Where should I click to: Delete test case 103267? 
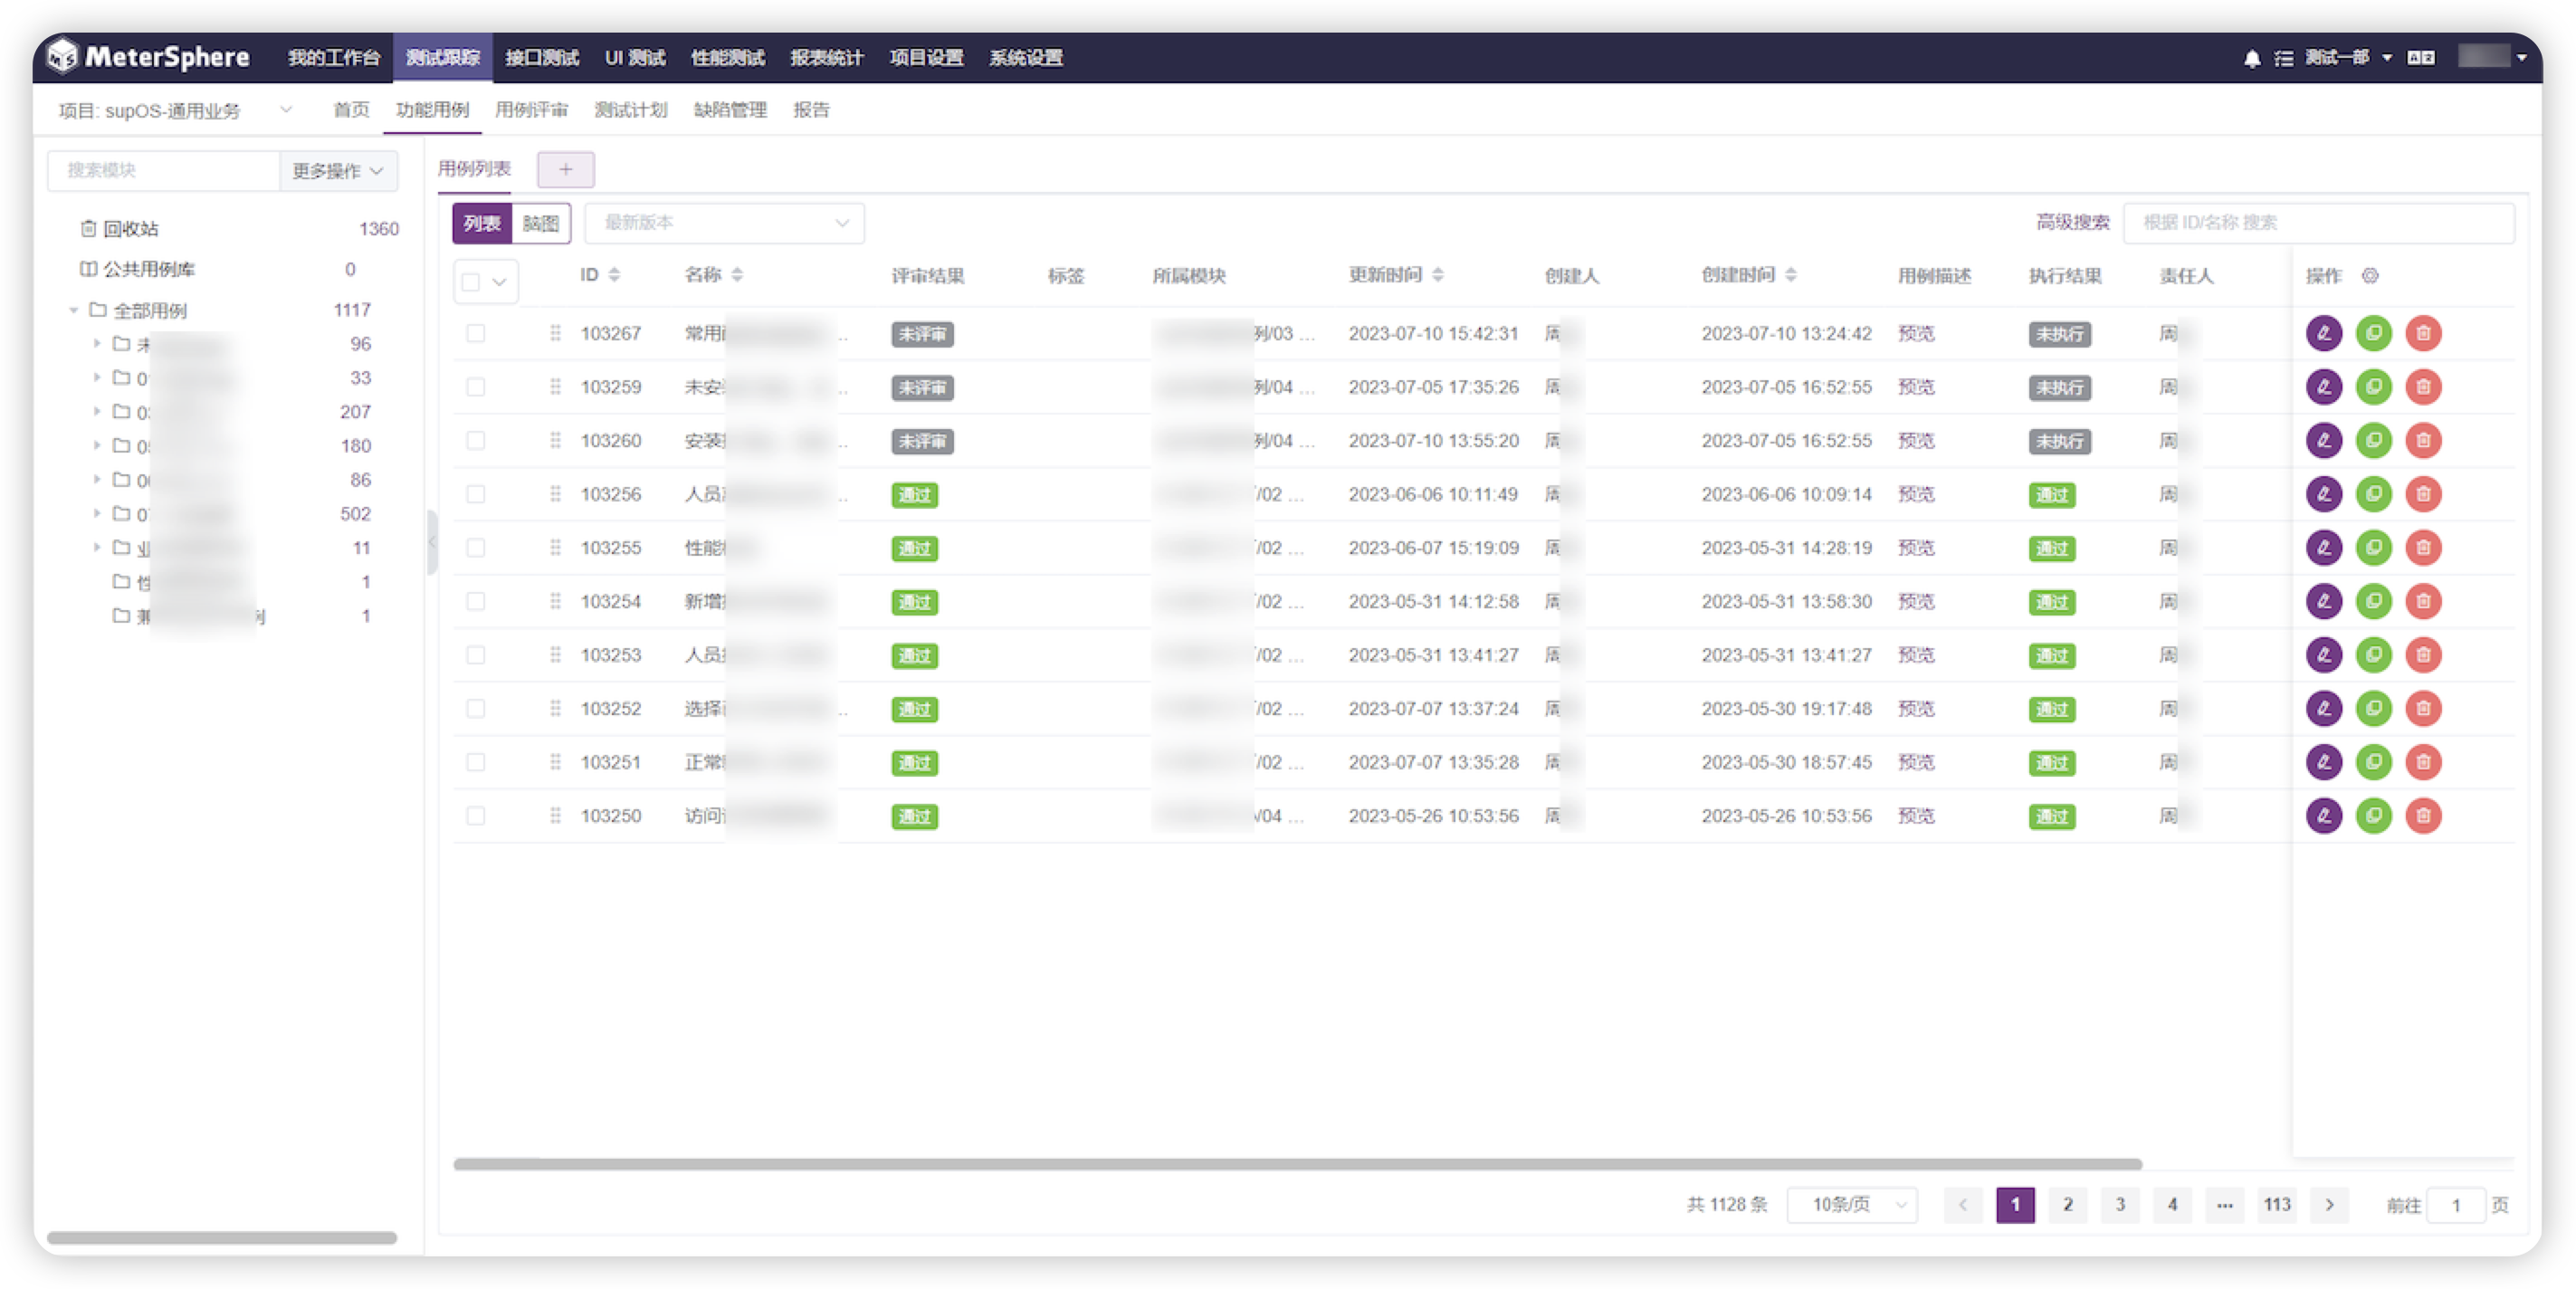(2423, 333)
